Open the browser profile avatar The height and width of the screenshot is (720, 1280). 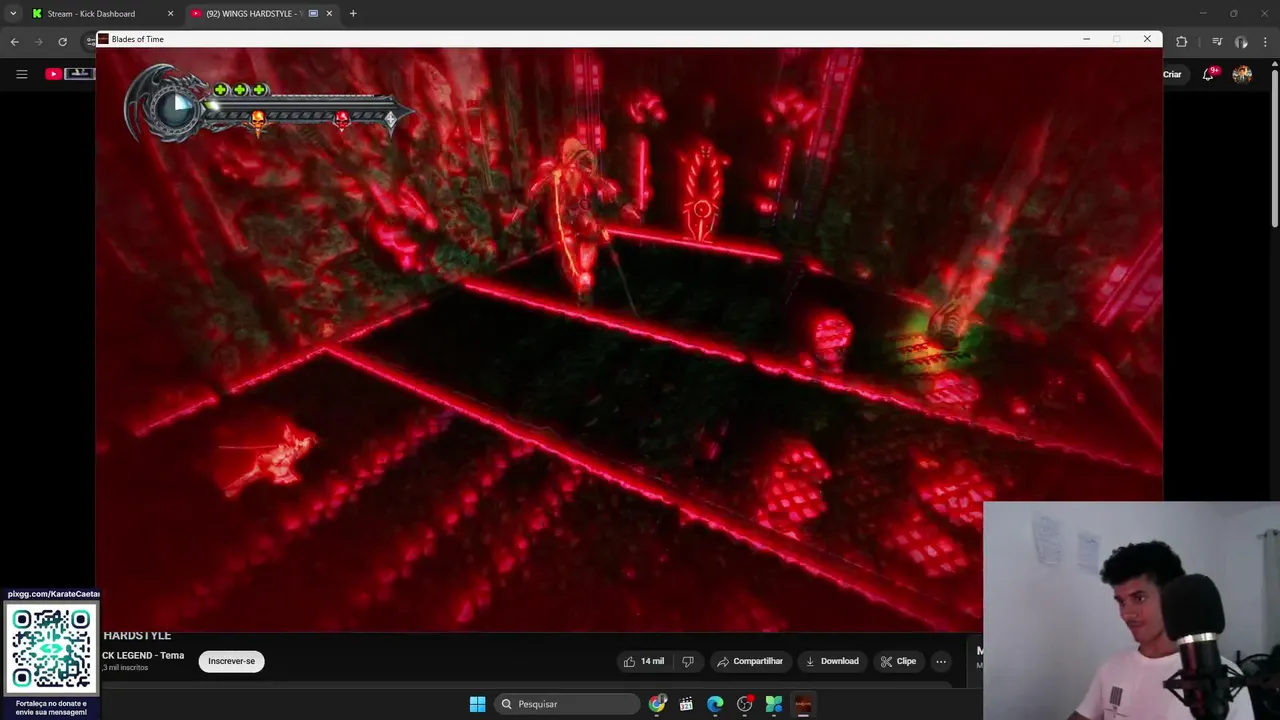[1241, 42]
